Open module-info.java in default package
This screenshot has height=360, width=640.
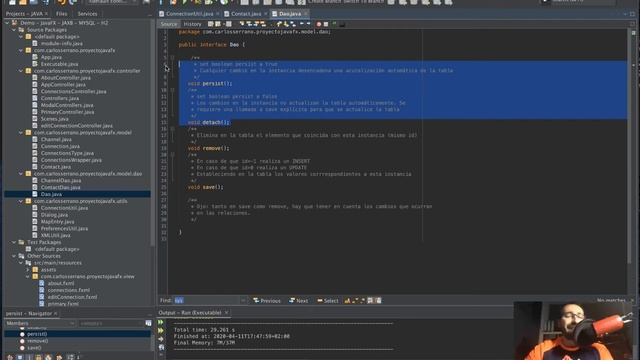(61, 44)
